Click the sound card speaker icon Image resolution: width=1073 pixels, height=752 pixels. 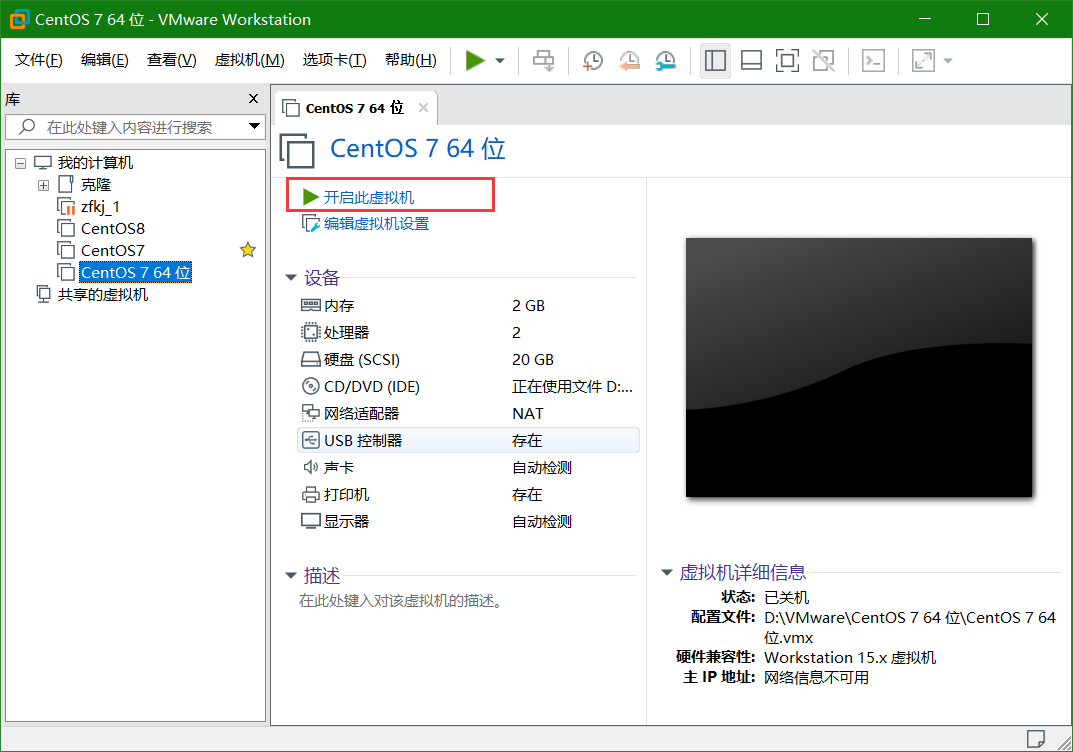311,467
